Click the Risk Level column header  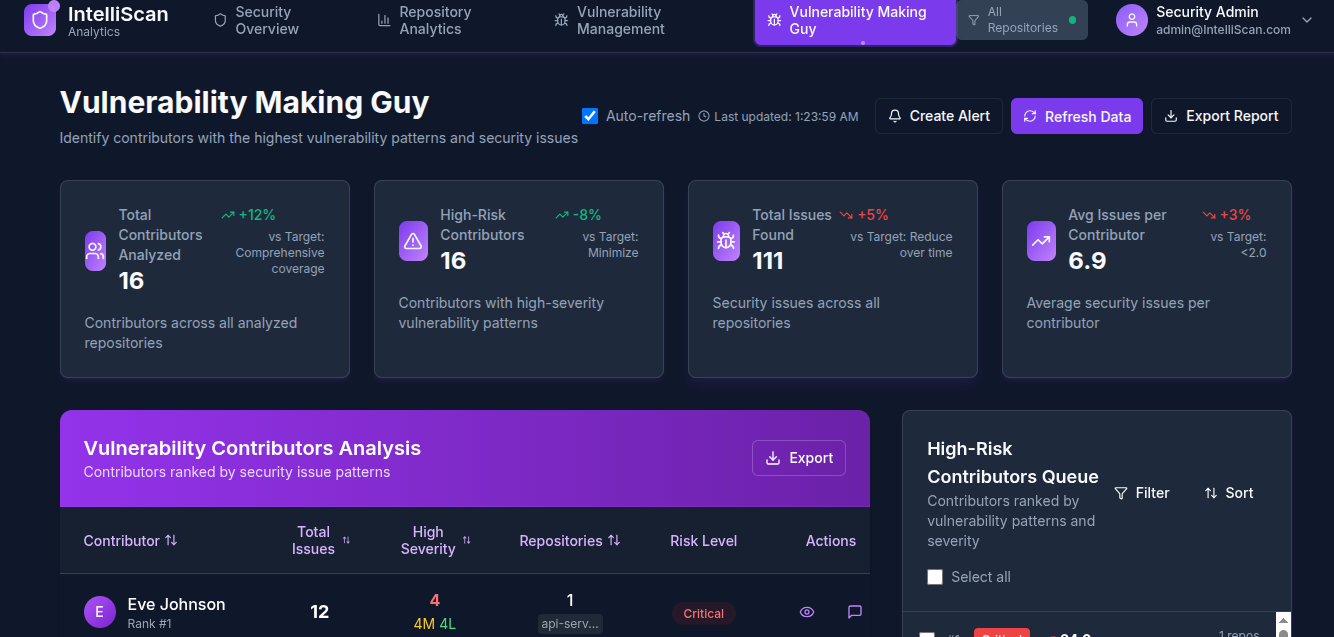703,541
